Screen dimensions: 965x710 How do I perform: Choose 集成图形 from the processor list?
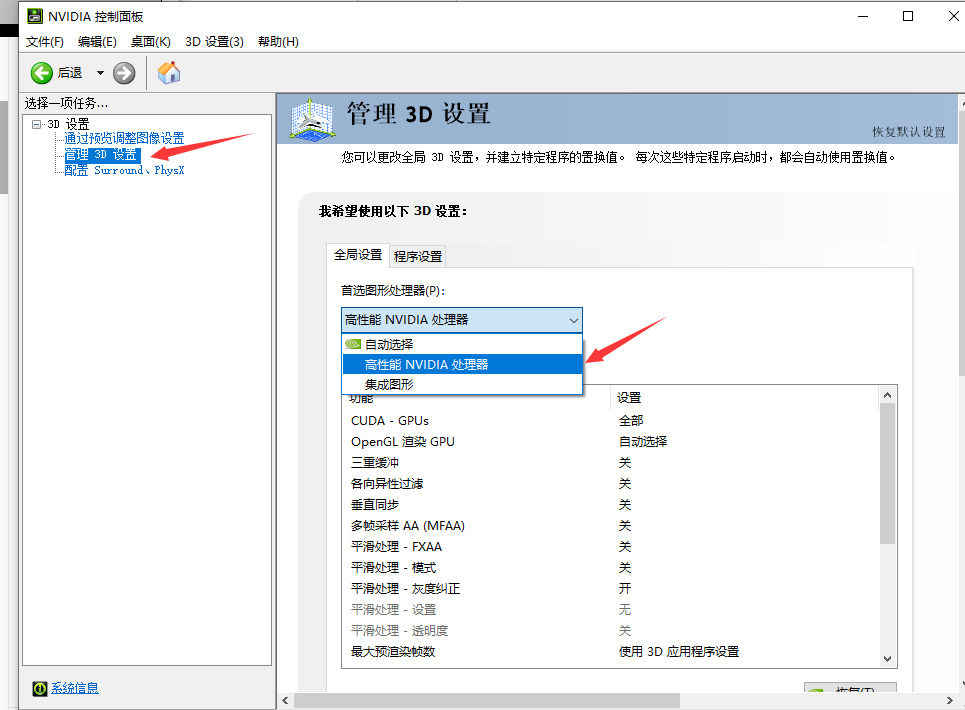coord(462,384)
